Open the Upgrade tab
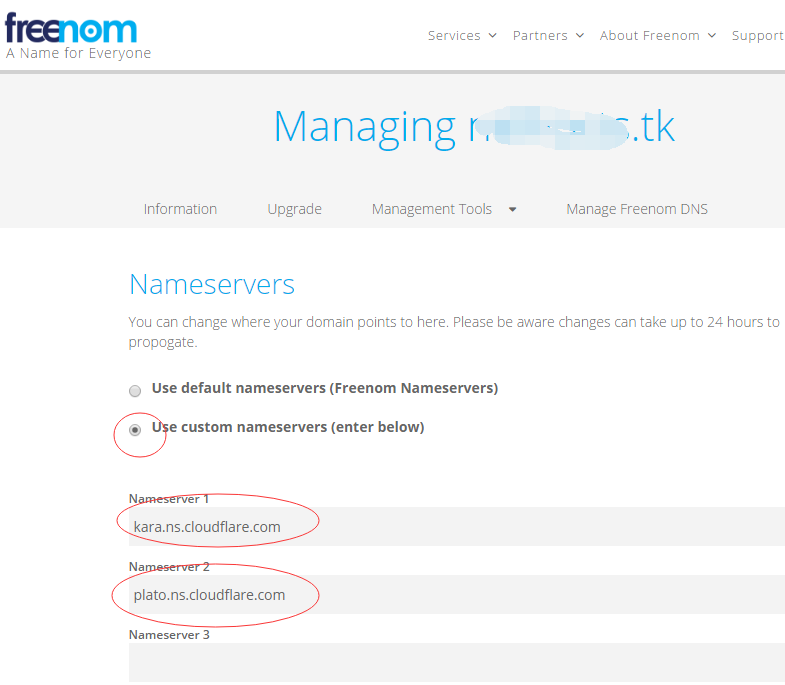Screen dimensions: 785x685 pos(294,209)
